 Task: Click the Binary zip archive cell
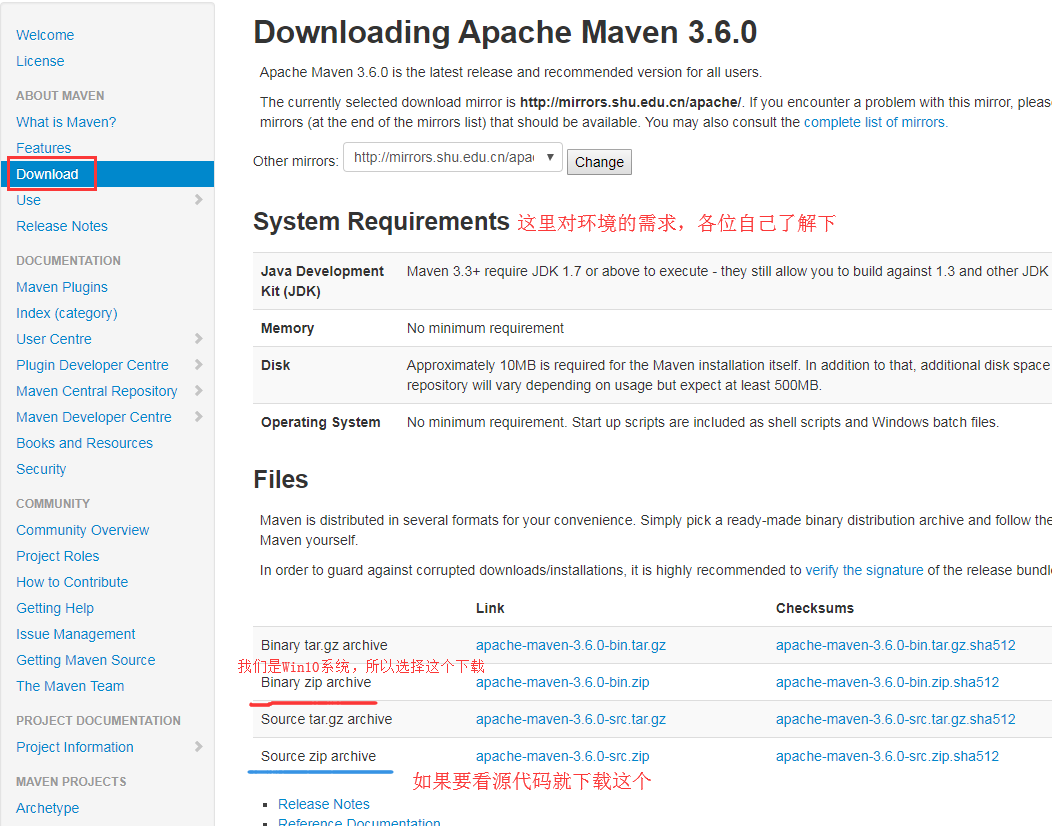(316, 682)
